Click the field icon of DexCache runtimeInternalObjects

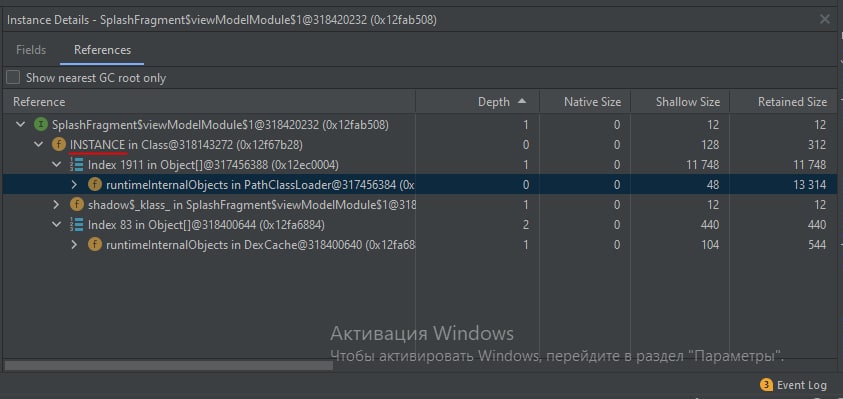[95, 245]
